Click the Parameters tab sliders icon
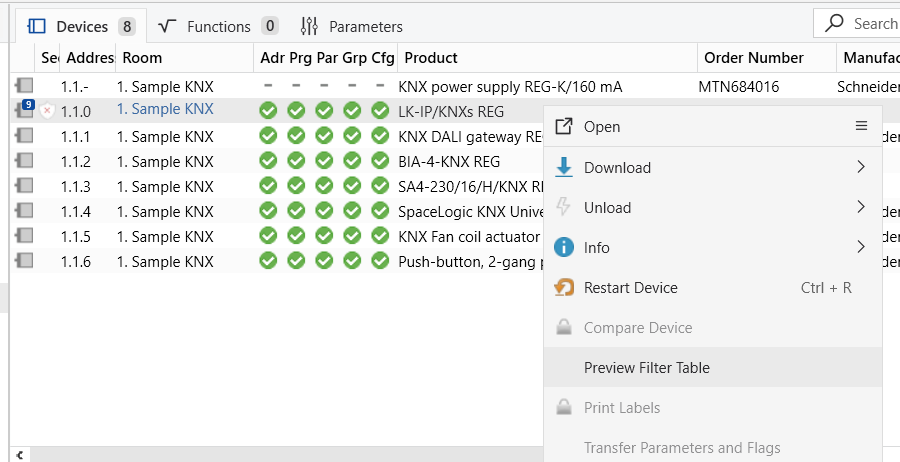Viewport: 900px width, 462px height. click(310, 26)
